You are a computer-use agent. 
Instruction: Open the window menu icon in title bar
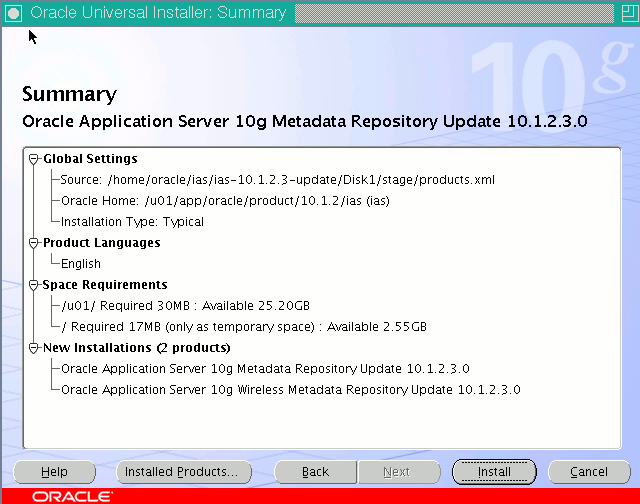coord(13,13)
